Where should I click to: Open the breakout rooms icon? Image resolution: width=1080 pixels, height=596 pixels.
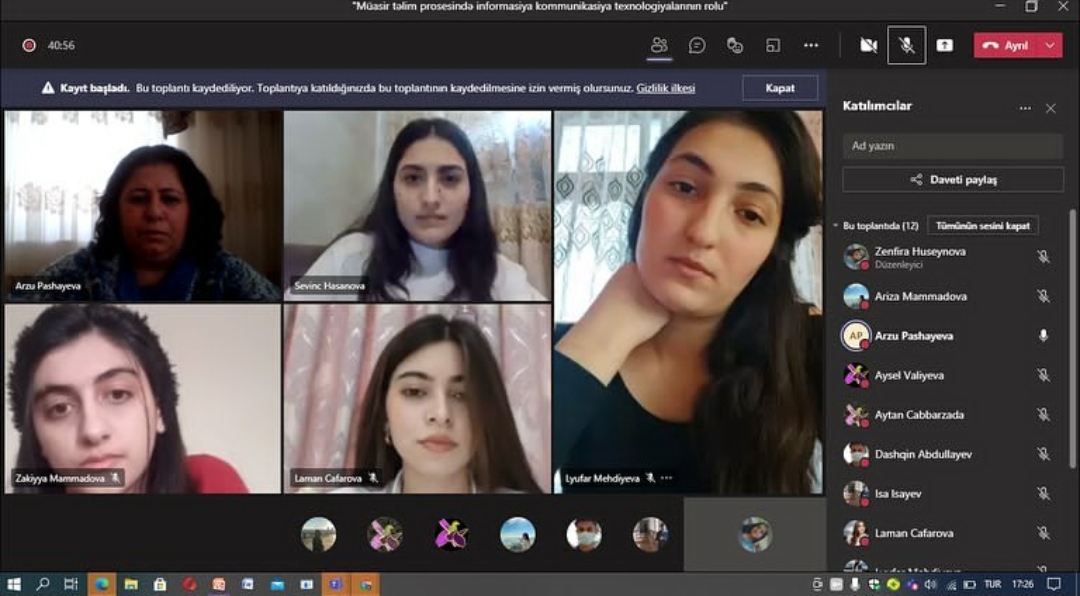[773, 45]
